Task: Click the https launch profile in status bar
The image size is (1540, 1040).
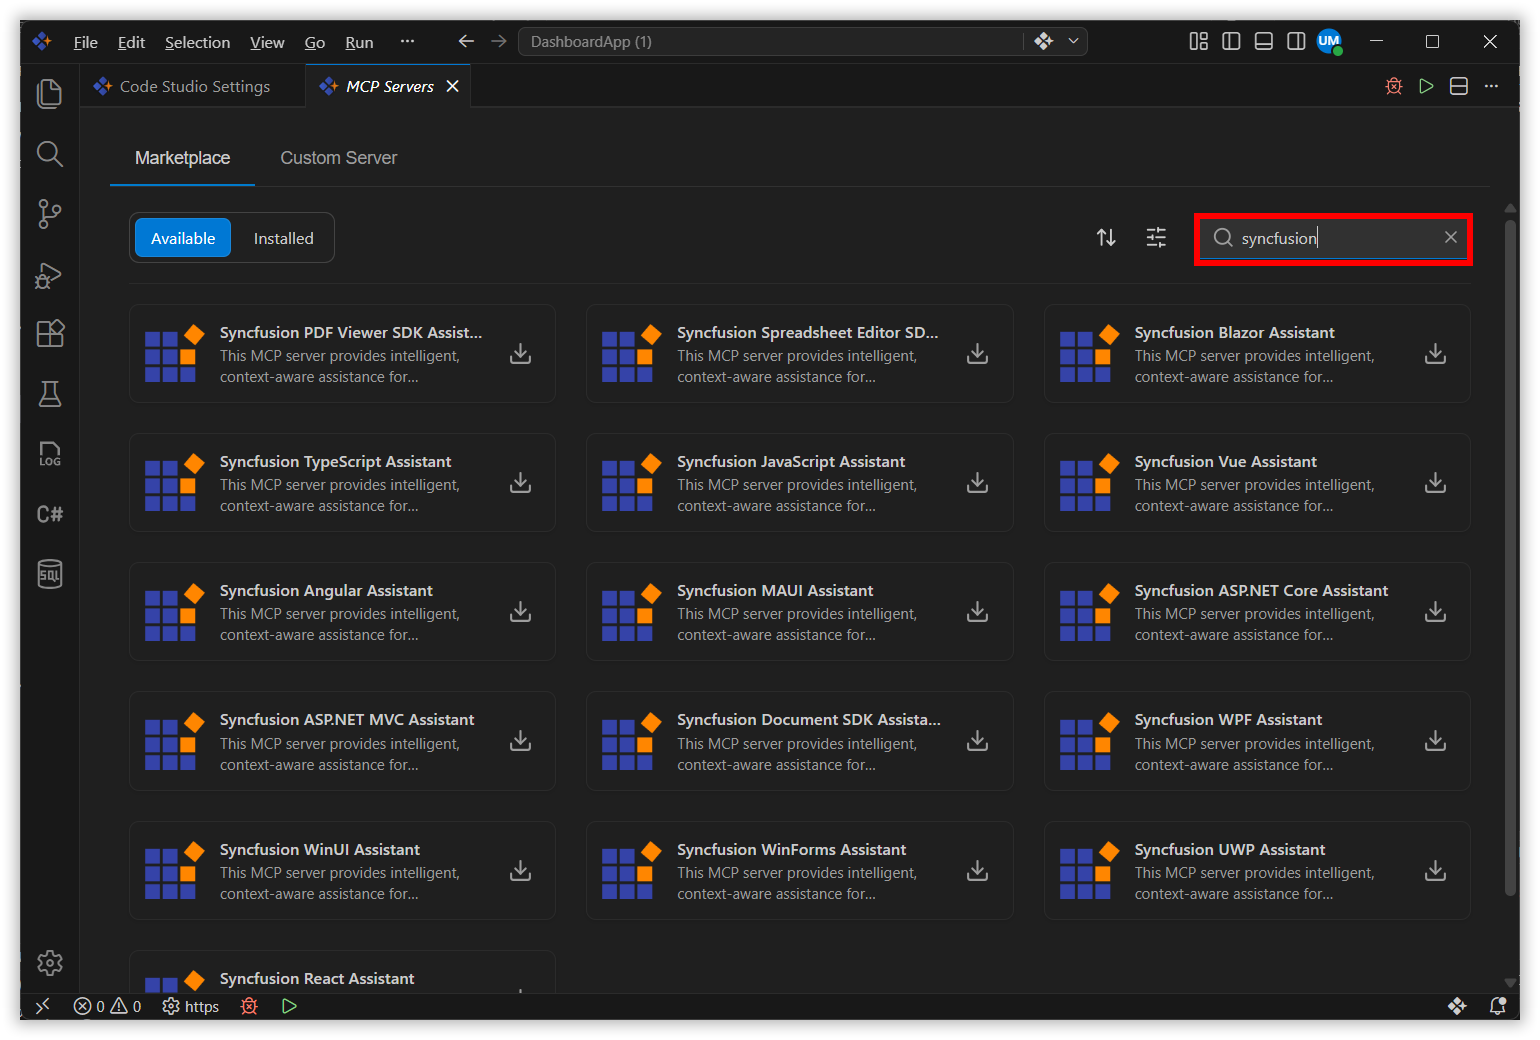Action: (x=191, y=1006)
